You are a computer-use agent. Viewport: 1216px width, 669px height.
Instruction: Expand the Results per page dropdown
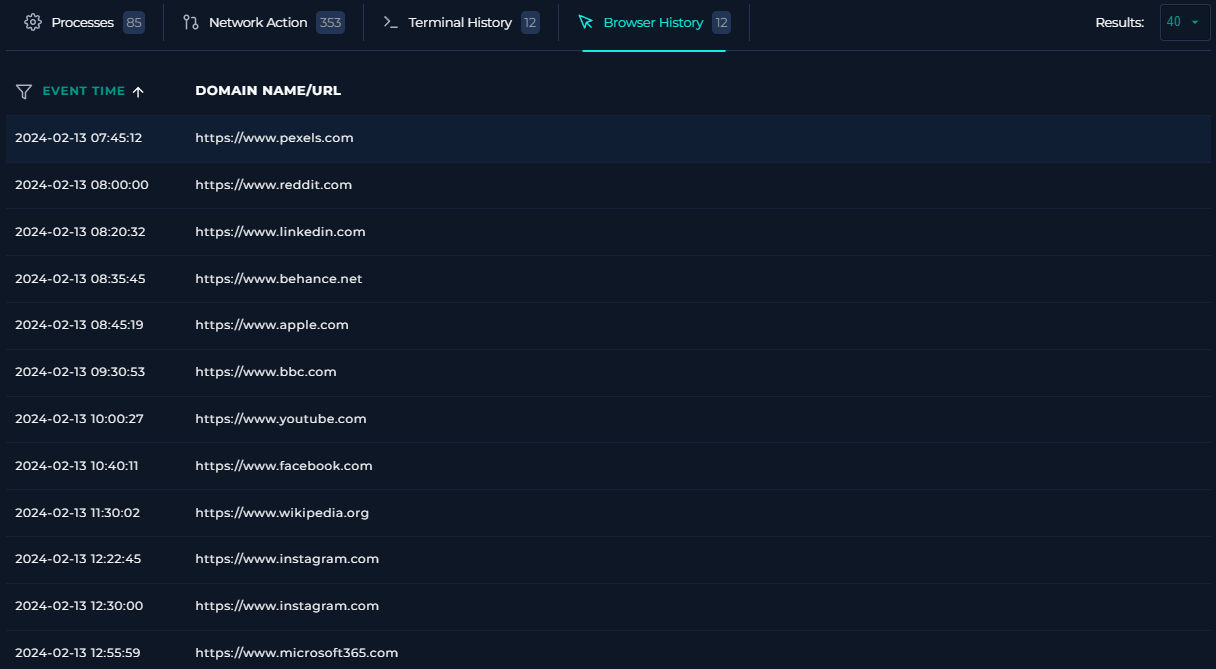[1184, 22]
